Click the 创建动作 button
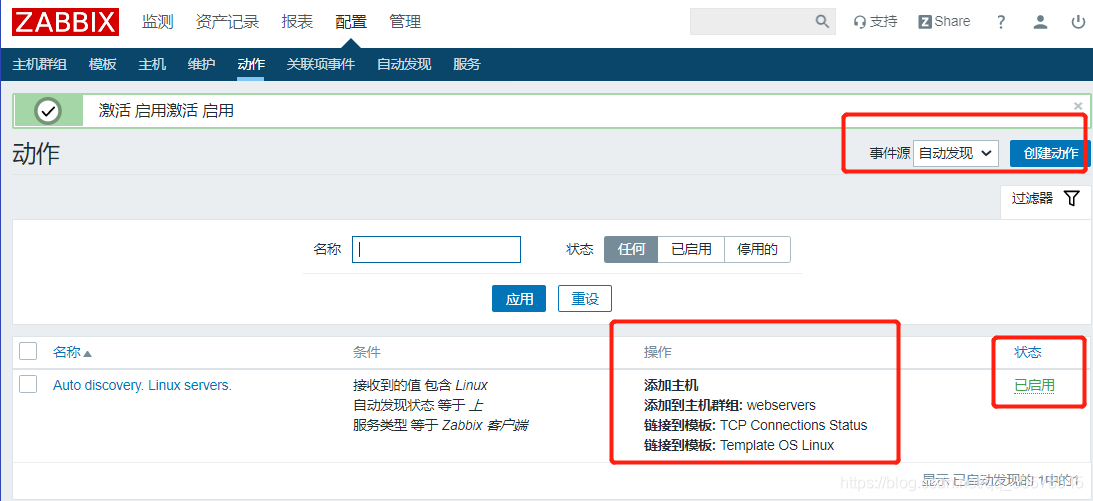The image size is (1093, 501). click(x=1050, y=153)
